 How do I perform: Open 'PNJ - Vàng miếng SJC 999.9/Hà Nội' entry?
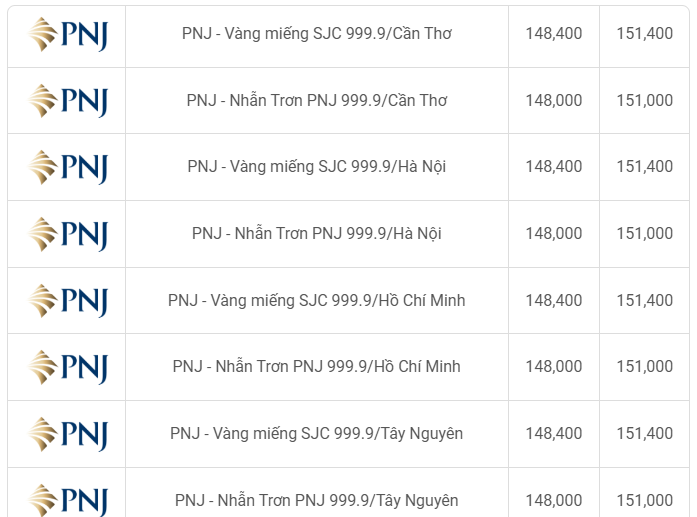click(x=316, y=167)
